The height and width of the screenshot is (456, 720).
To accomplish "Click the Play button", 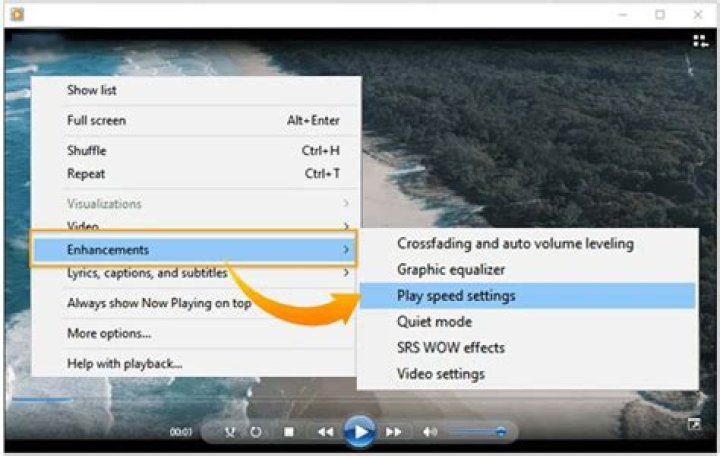I will click(x=360, y=432).
